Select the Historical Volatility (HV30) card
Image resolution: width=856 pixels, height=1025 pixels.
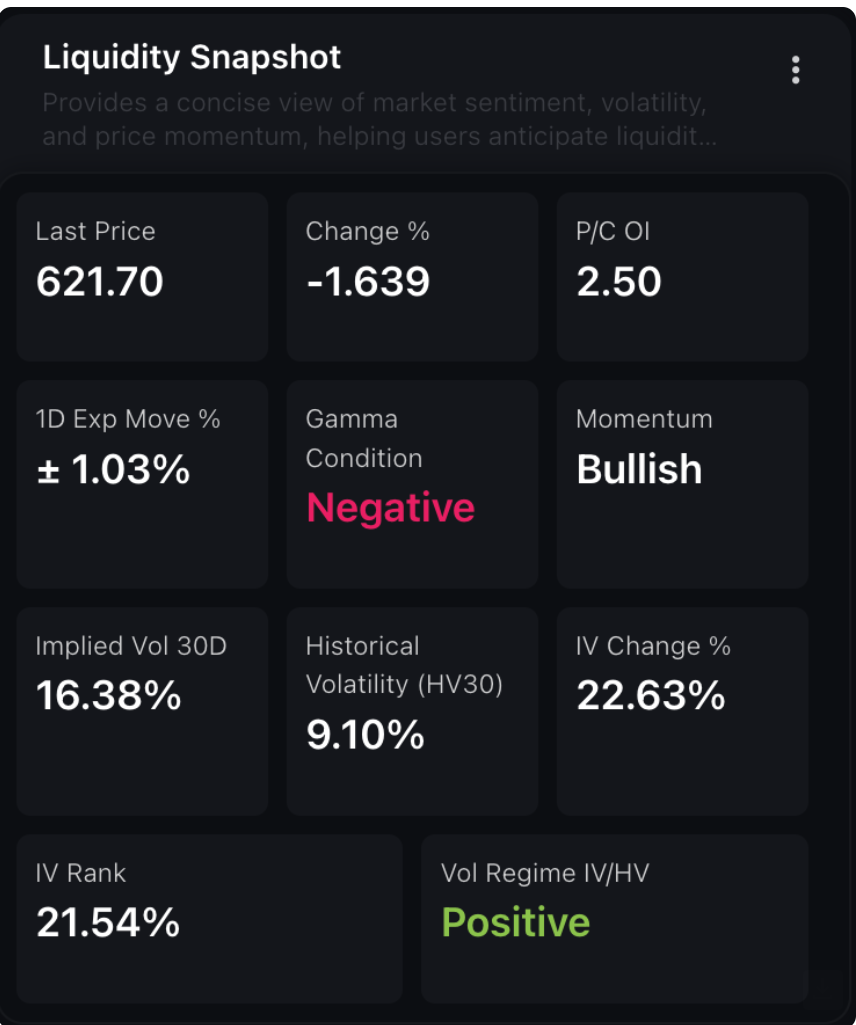click(413, 711)
